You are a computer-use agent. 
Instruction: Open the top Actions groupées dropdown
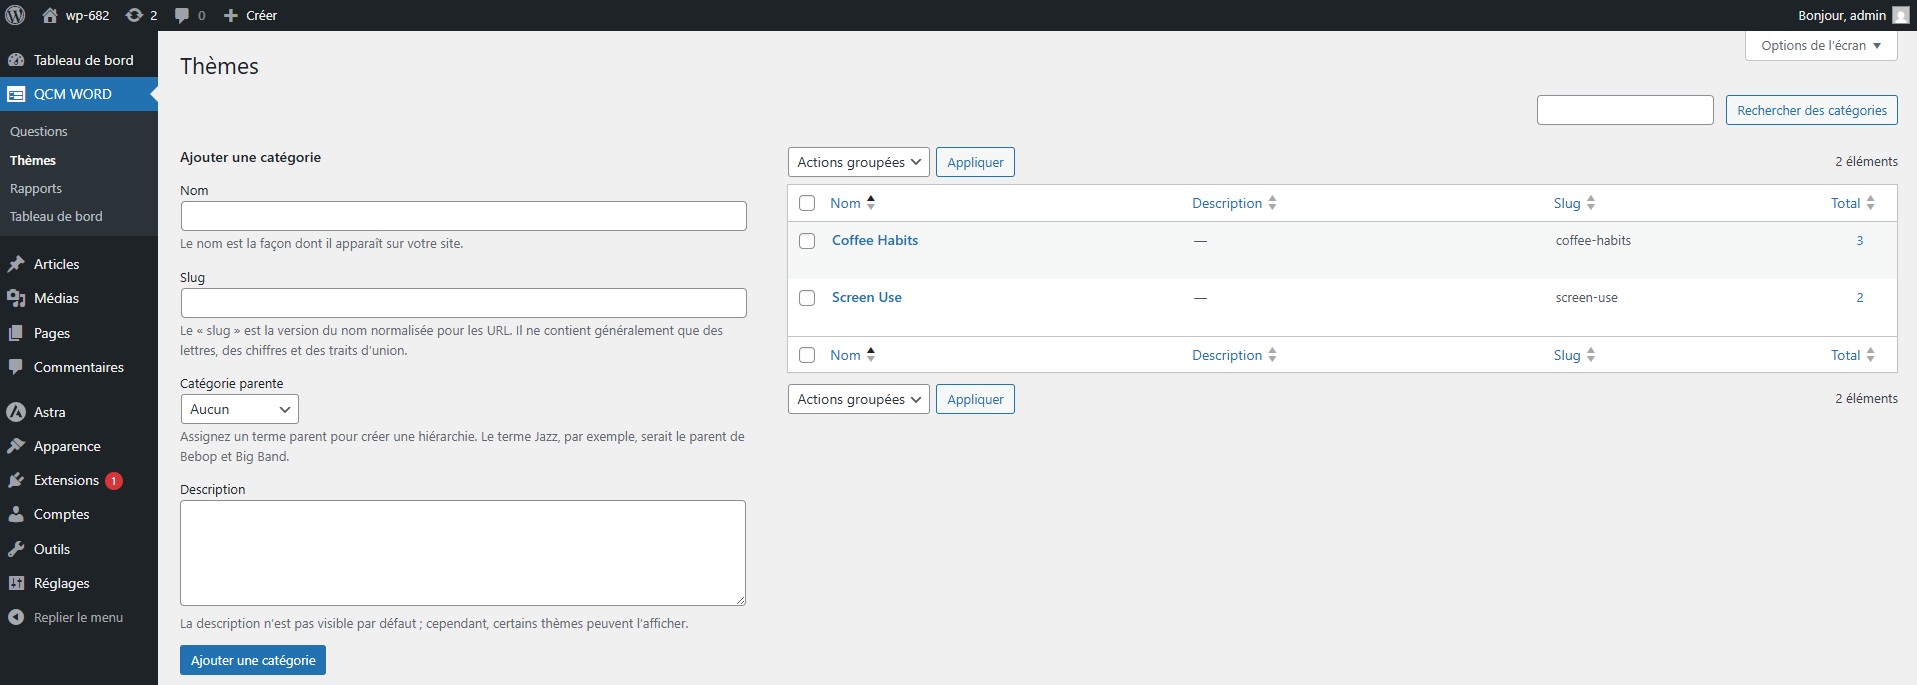858,162
